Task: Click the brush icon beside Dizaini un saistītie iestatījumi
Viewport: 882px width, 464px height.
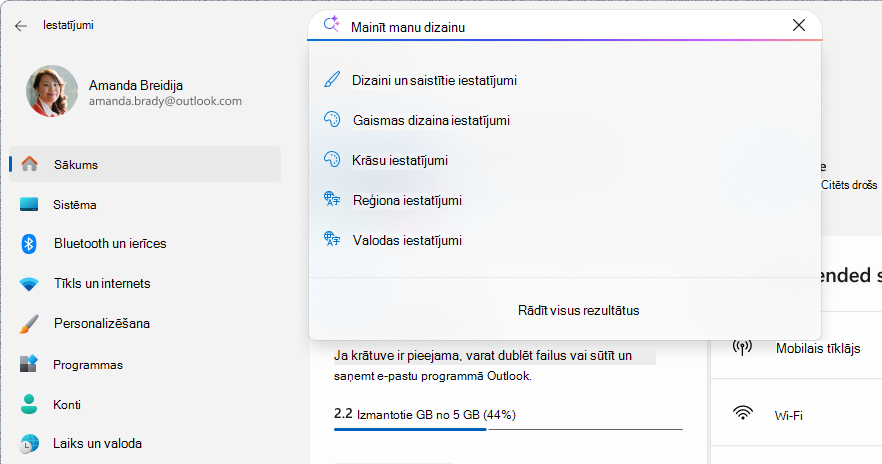Action: [x=332, y=79]
